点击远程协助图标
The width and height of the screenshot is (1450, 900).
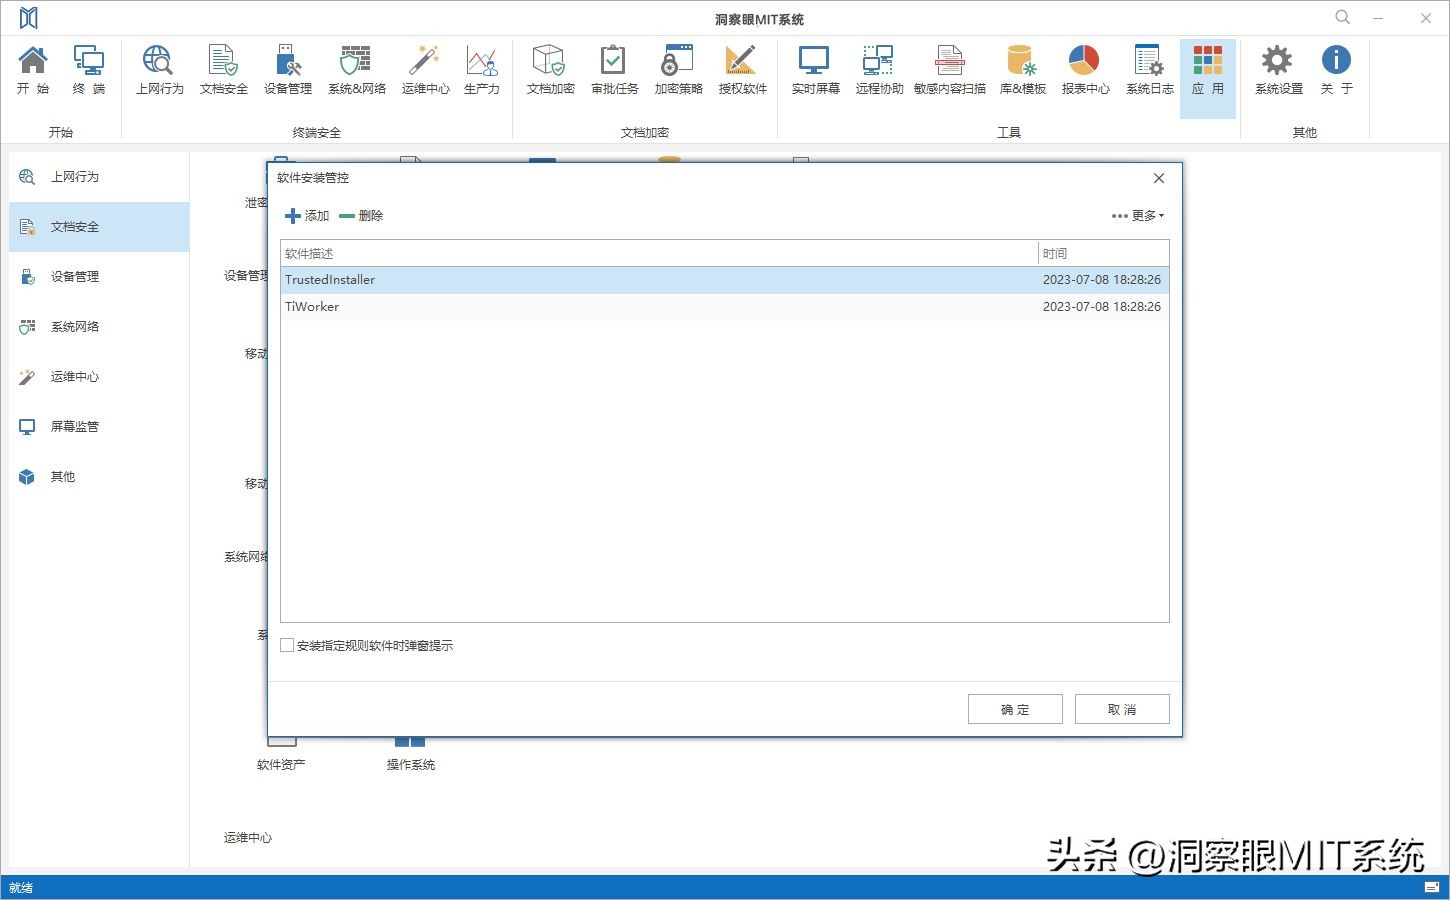point(877,68)
